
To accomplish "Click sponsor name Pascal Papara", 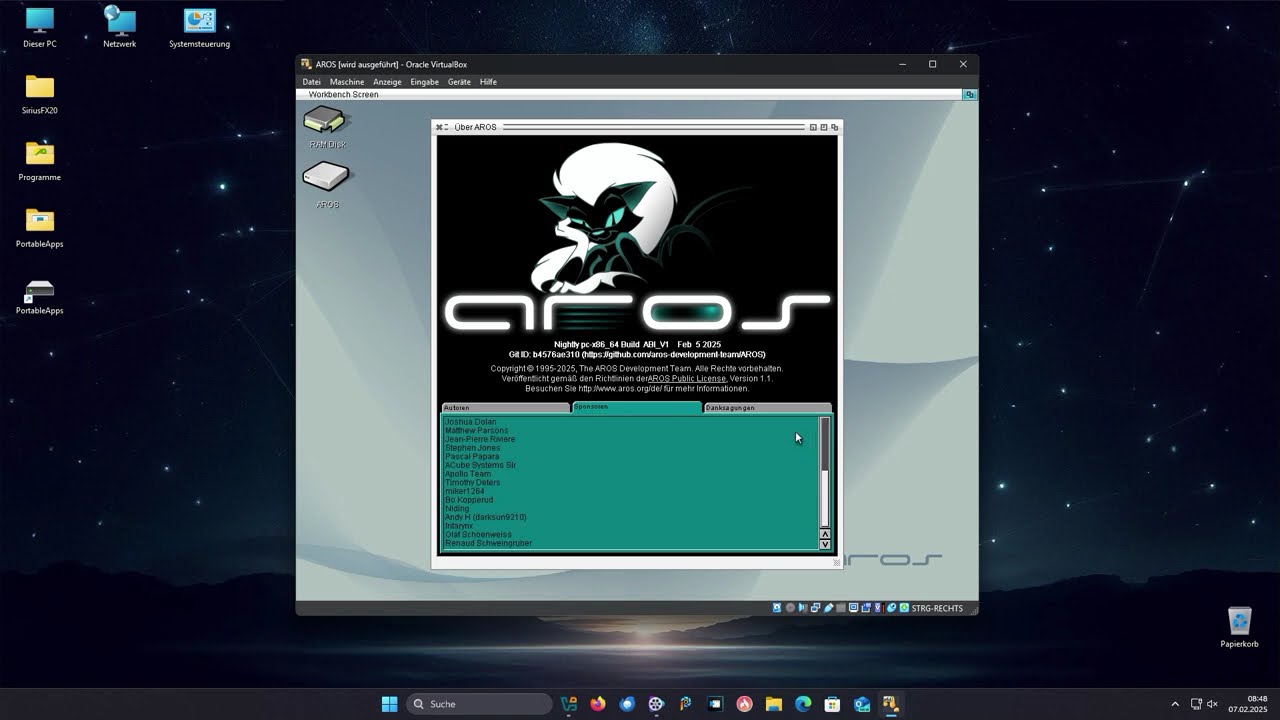I will pyautogui.click(x=472, y=457).
